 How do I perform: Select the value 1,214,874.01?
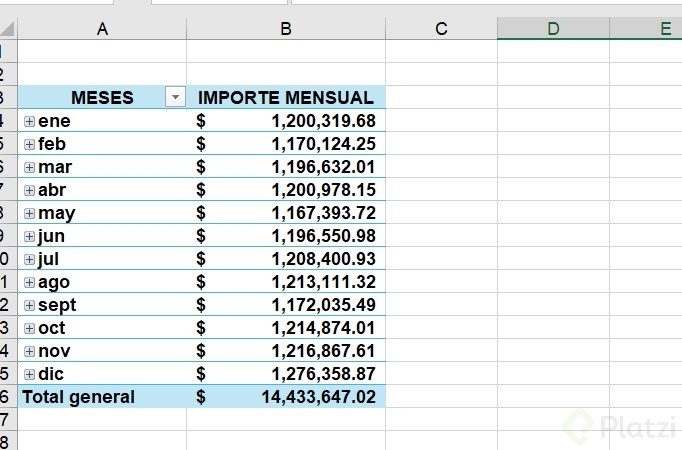pos(324,328)
